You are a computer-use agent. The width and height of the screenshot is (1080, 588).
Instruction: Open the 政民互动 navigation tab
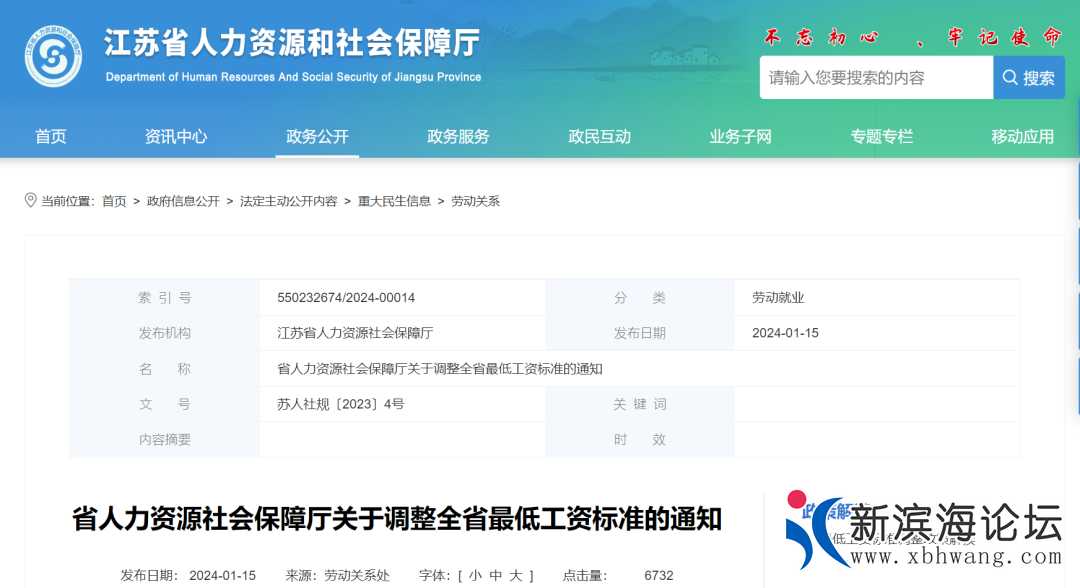599,137
